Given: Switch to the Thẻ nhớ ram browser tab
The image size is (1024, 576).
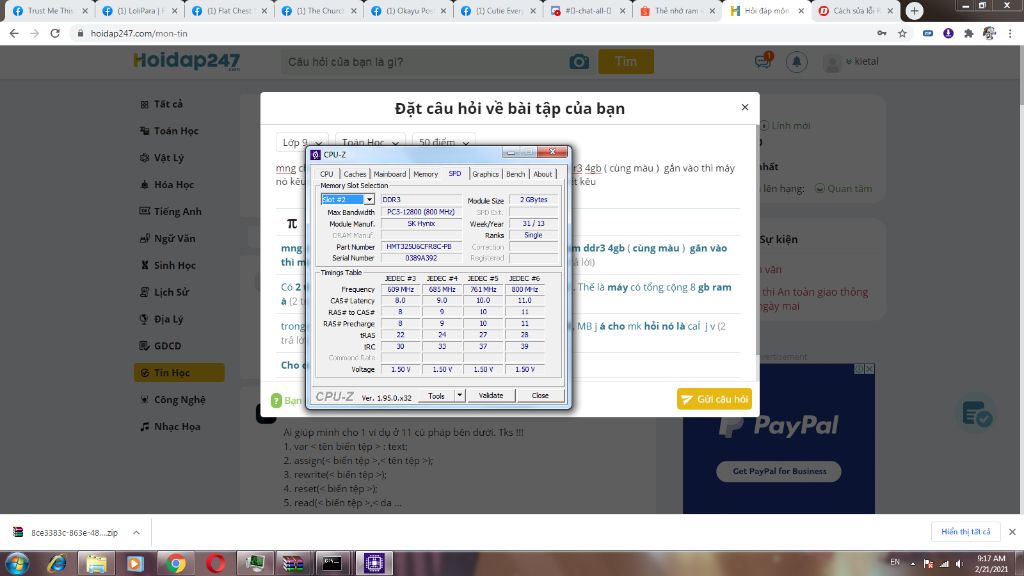Looking at the screenshot, I should 677,10.
